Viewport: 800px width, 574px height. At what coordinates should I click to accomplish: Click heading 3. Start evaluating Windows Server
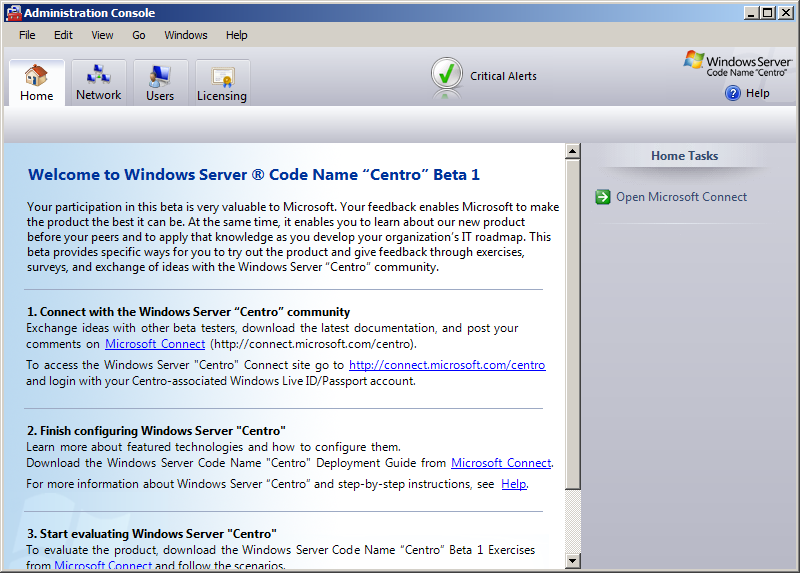(152, 534)
